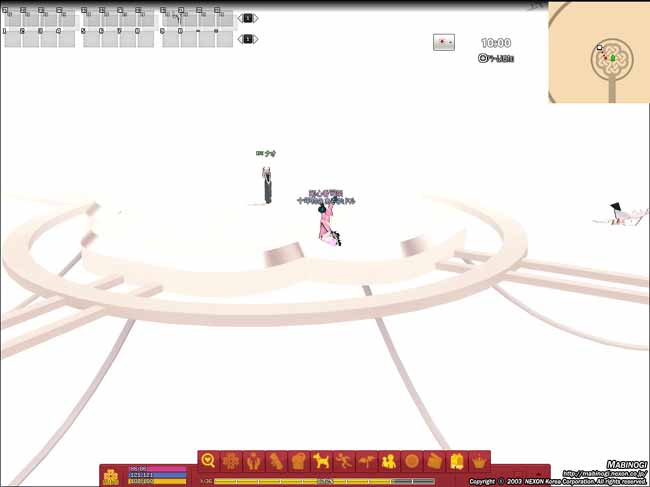Open the magnifier-with-heart character info icon
The width and height of the screenshot is (650, 487).
[x=209, y=461]
